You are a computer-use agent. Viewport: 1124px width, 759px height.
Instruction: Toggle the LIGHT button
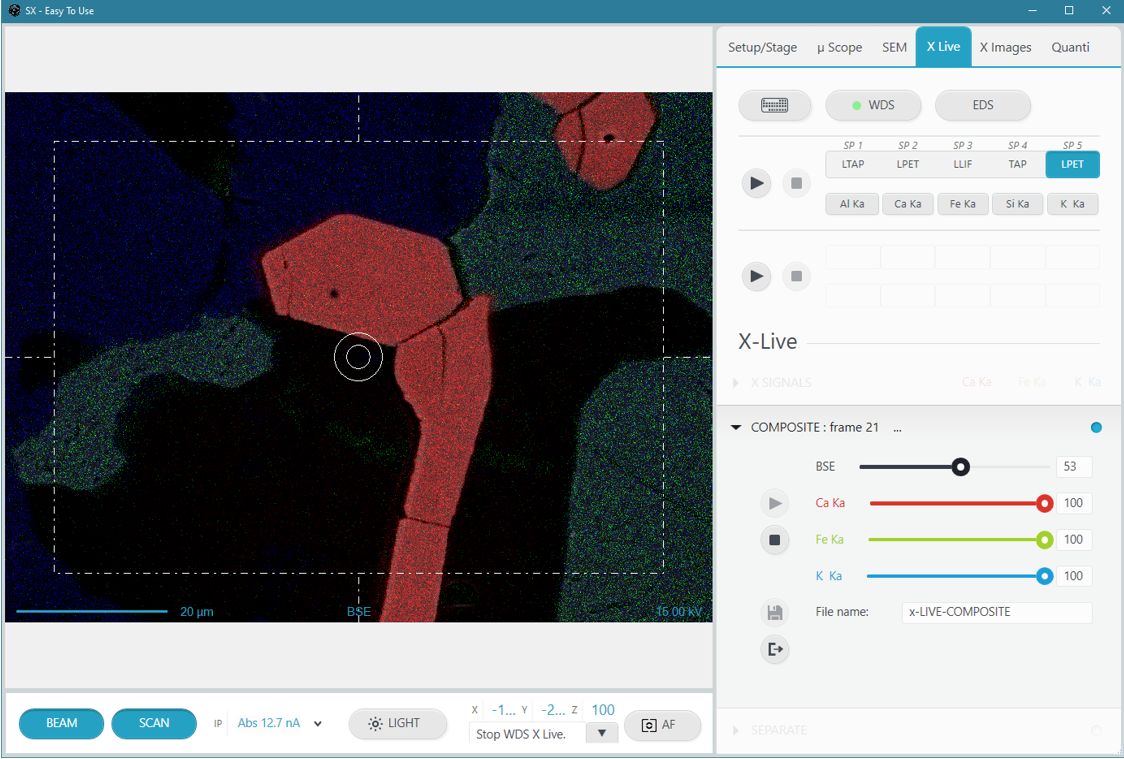coord(397,723)
